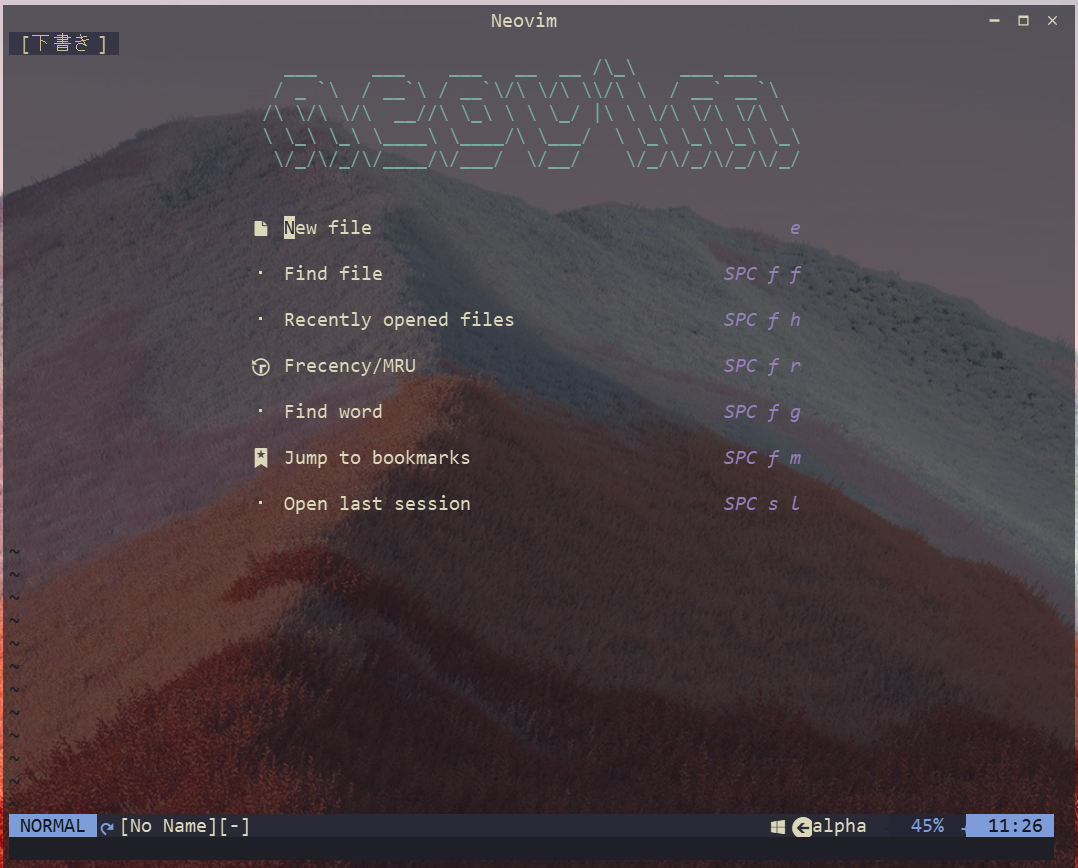Screen dimensions: 1078x868
Task: Click the arrow icon before alpha
Action: (x=802, y=827)
